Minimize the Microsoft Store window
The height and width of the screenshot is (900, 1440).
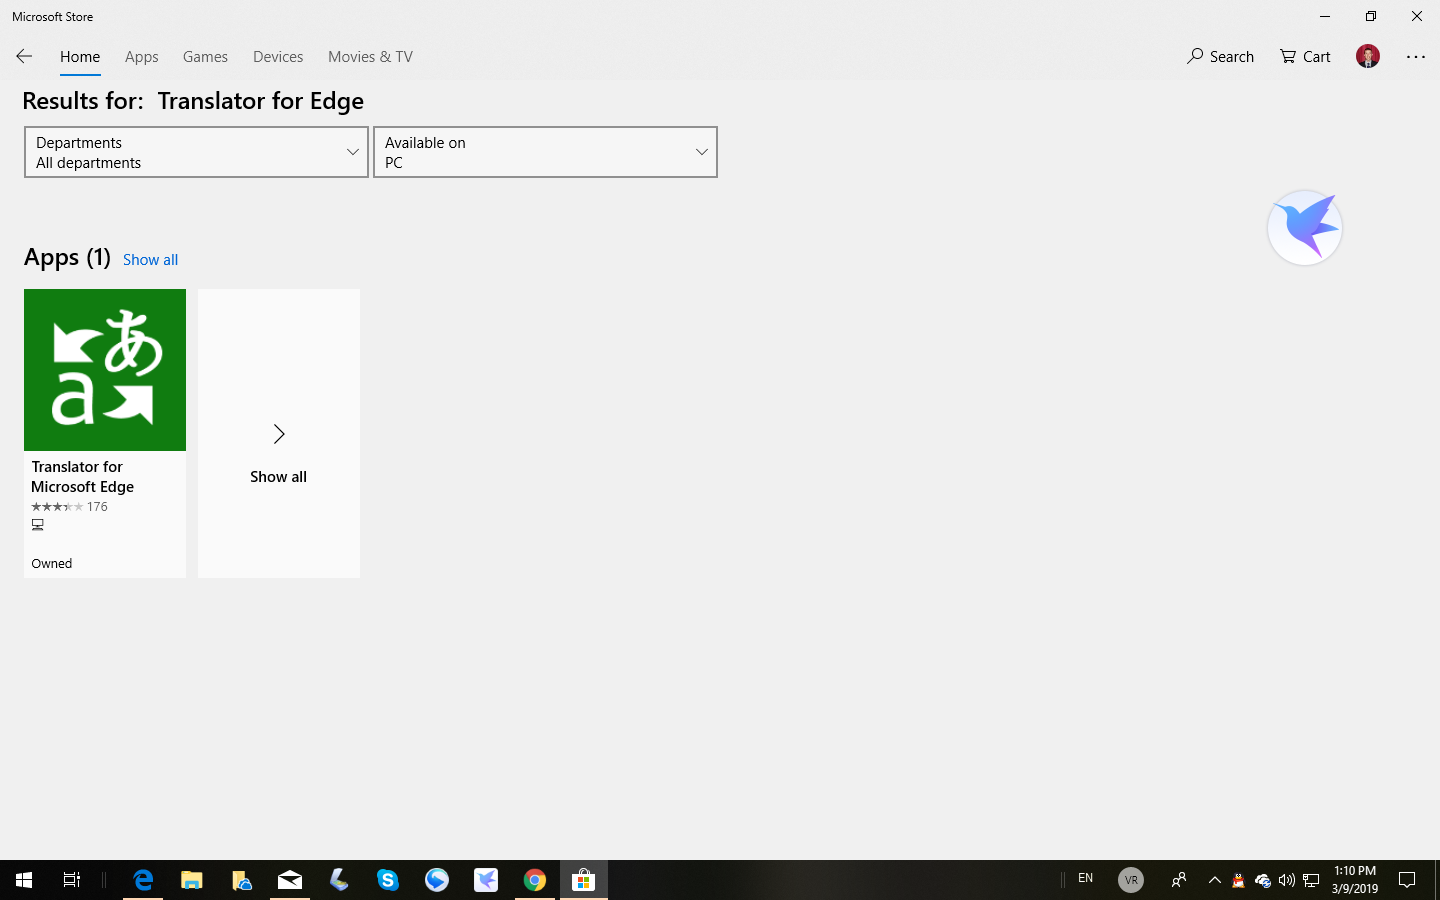1325,16
